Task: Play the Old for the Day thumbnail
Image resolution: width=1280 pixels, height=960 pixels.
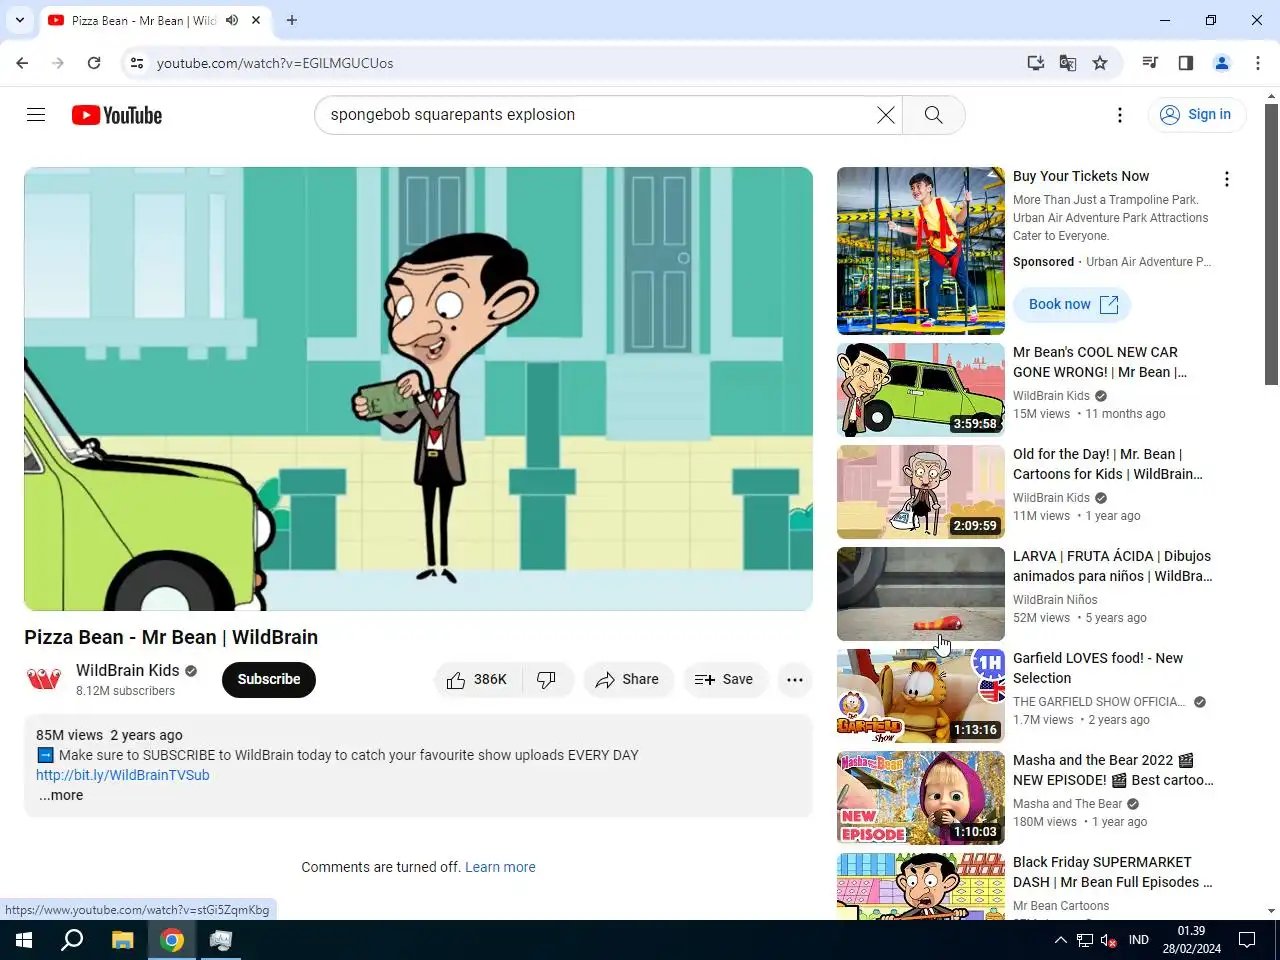Action: tap(921, 492)
